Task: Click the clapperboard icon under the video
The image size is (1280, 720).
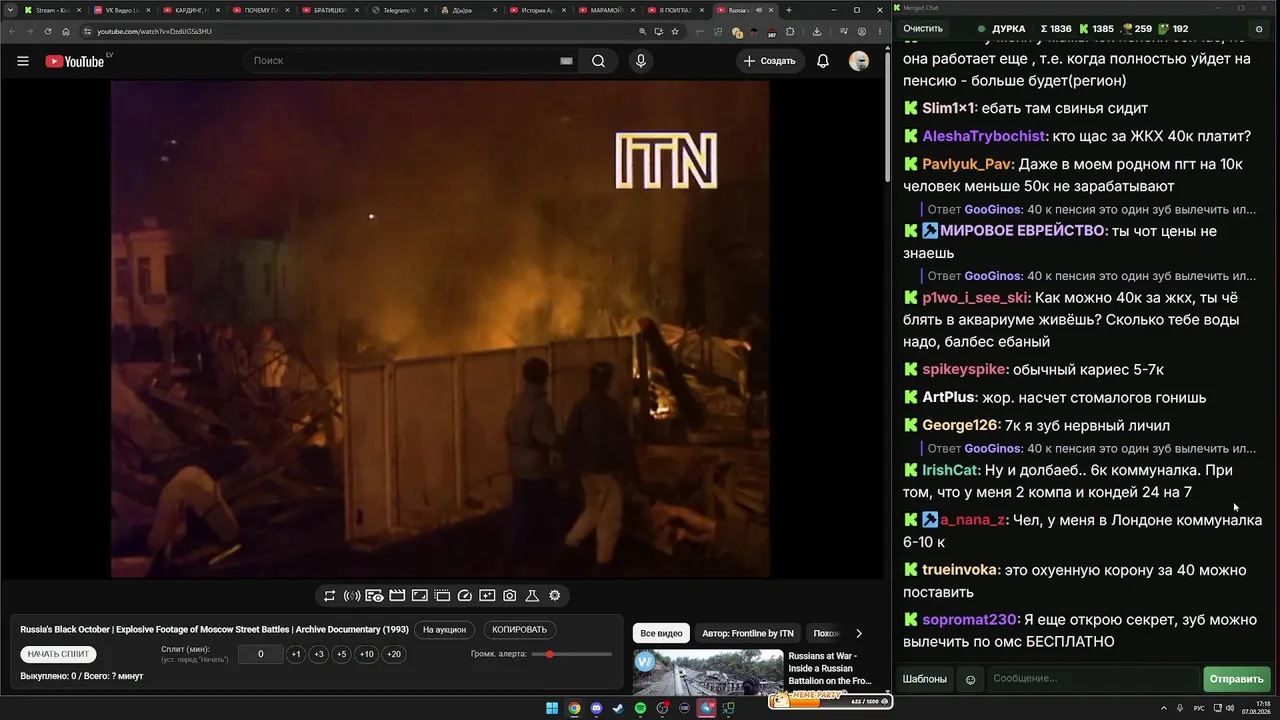Action: (397, 596)
